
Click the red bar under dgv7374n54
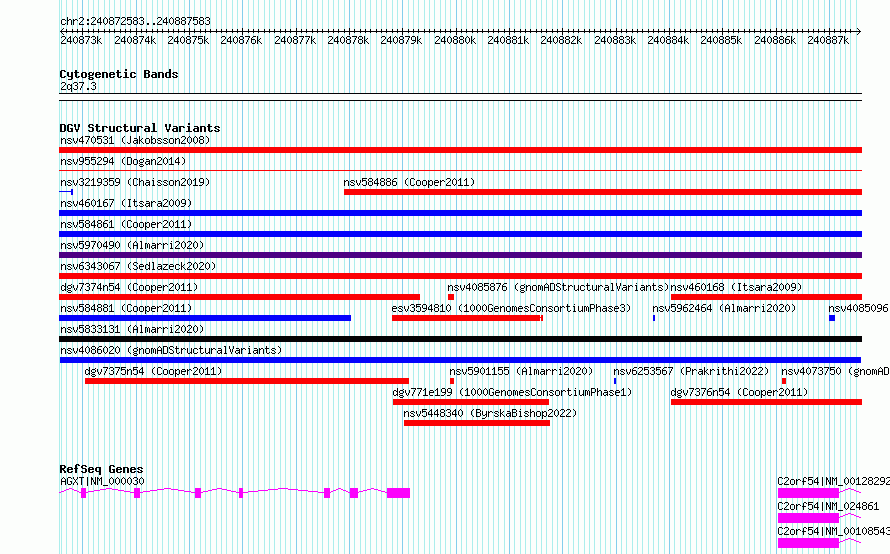(x=240, y=297)
